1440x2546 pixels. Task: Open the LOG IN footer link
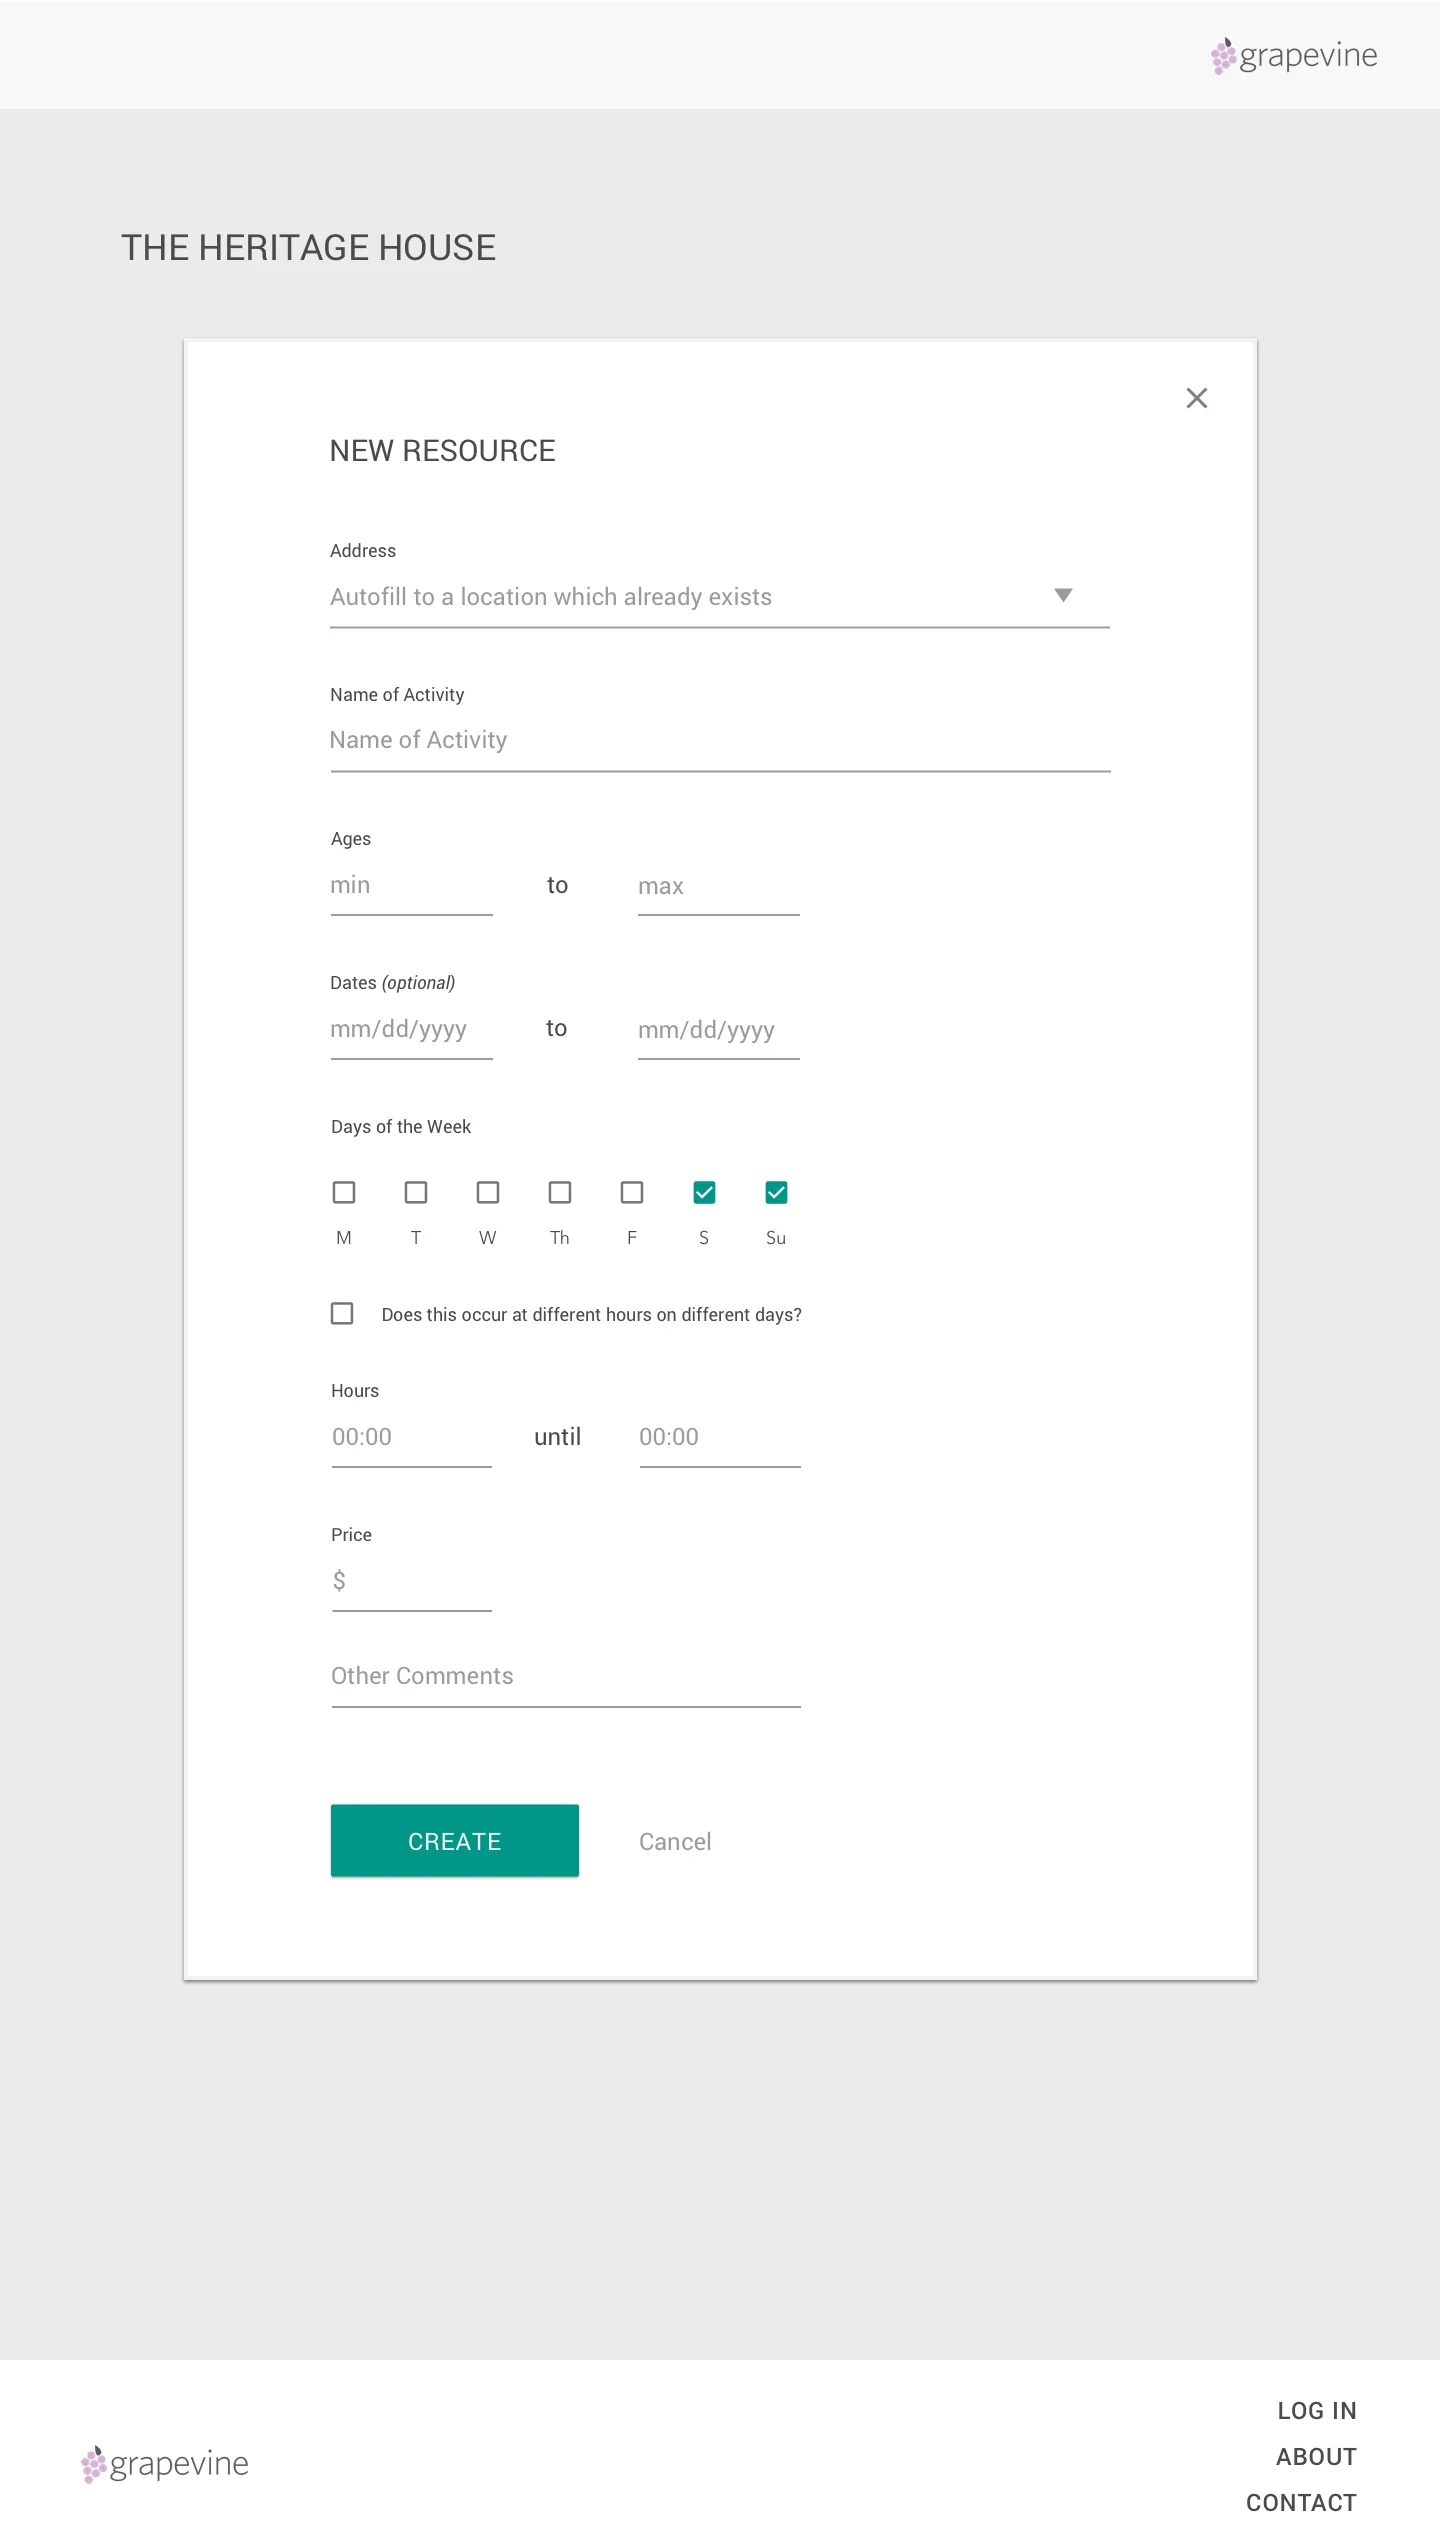[1317, 2411]
